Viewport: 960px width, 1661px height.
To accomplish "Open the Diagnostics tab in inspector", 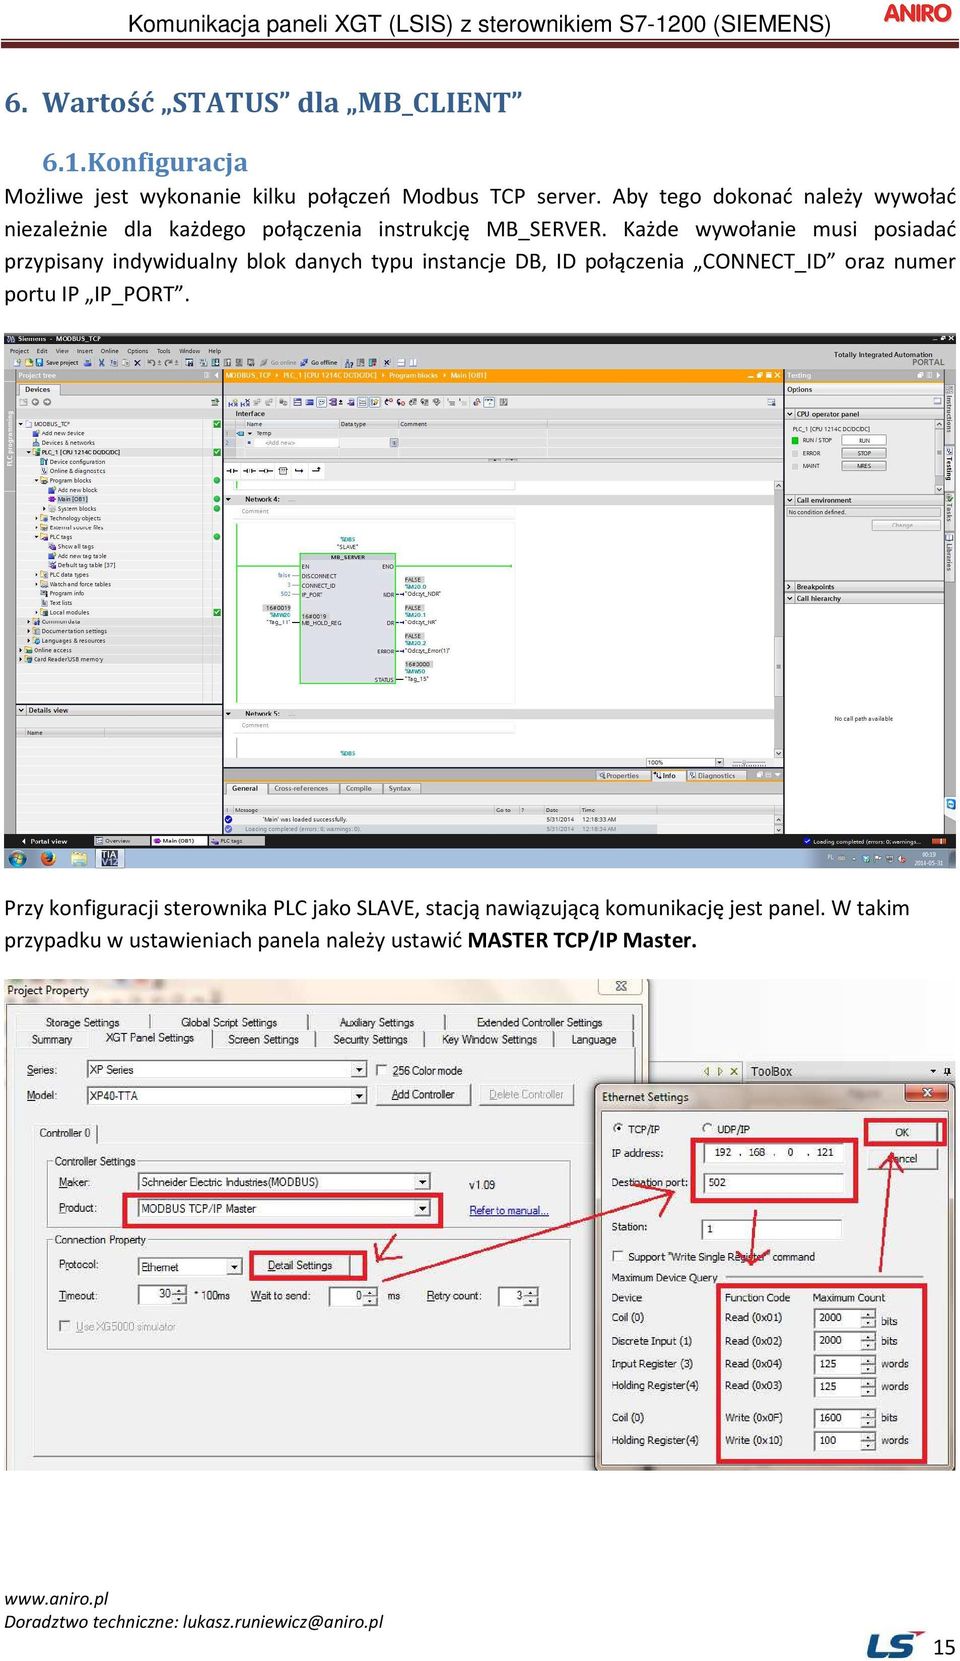I will click(x=715, y=775).
